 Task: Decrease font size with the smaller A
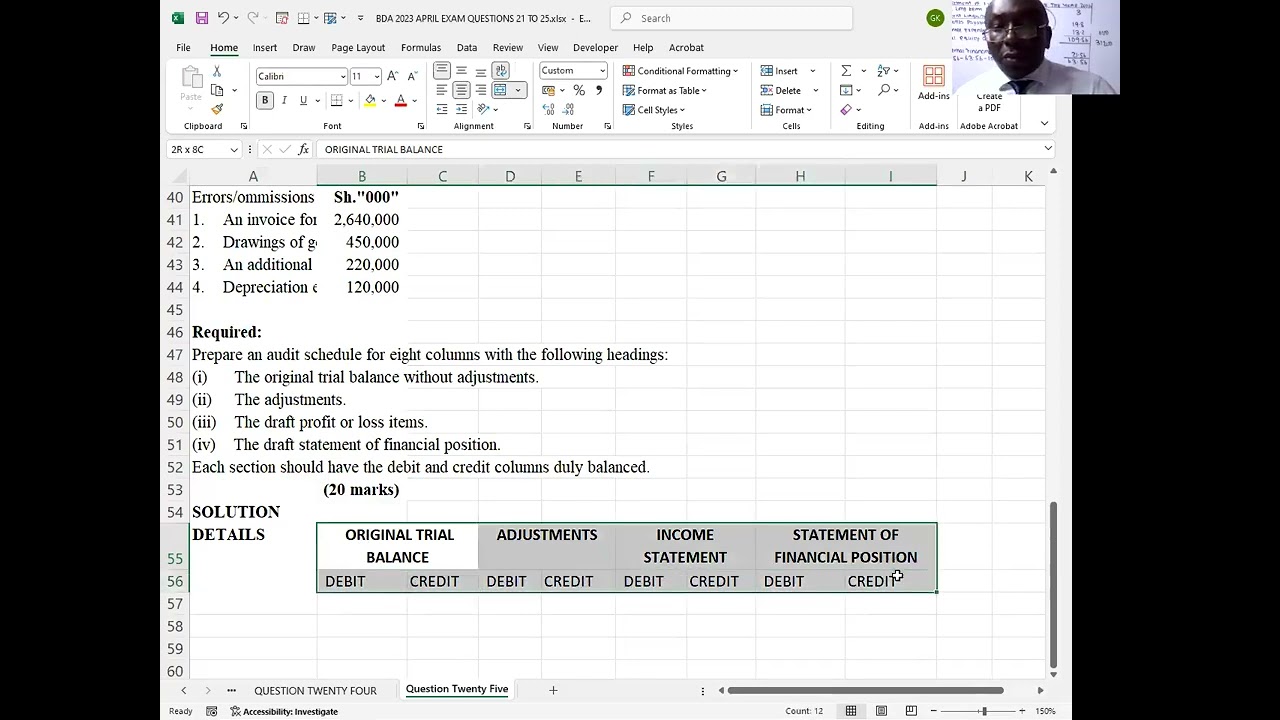coord(411,76)
